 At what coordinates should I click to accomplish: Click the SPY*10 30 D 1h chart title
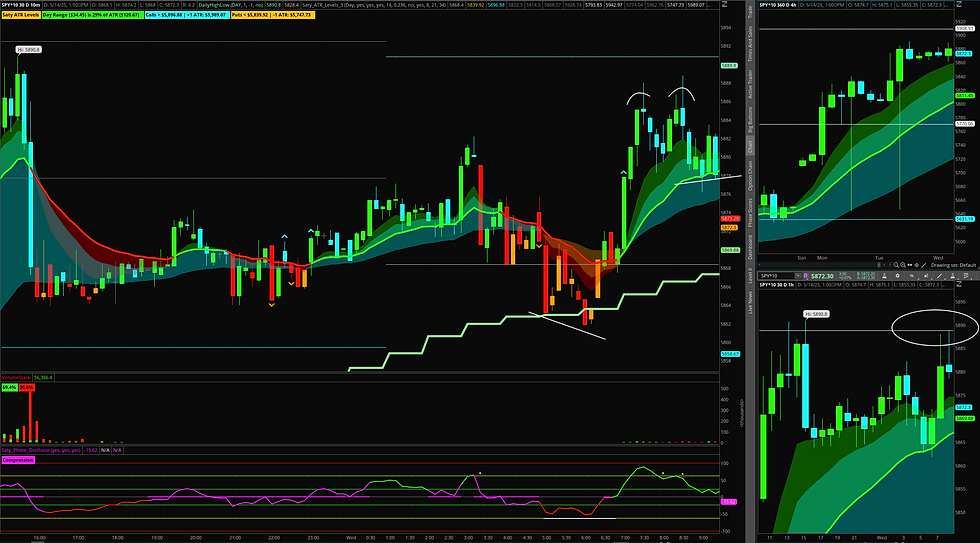tap(777, 285)
